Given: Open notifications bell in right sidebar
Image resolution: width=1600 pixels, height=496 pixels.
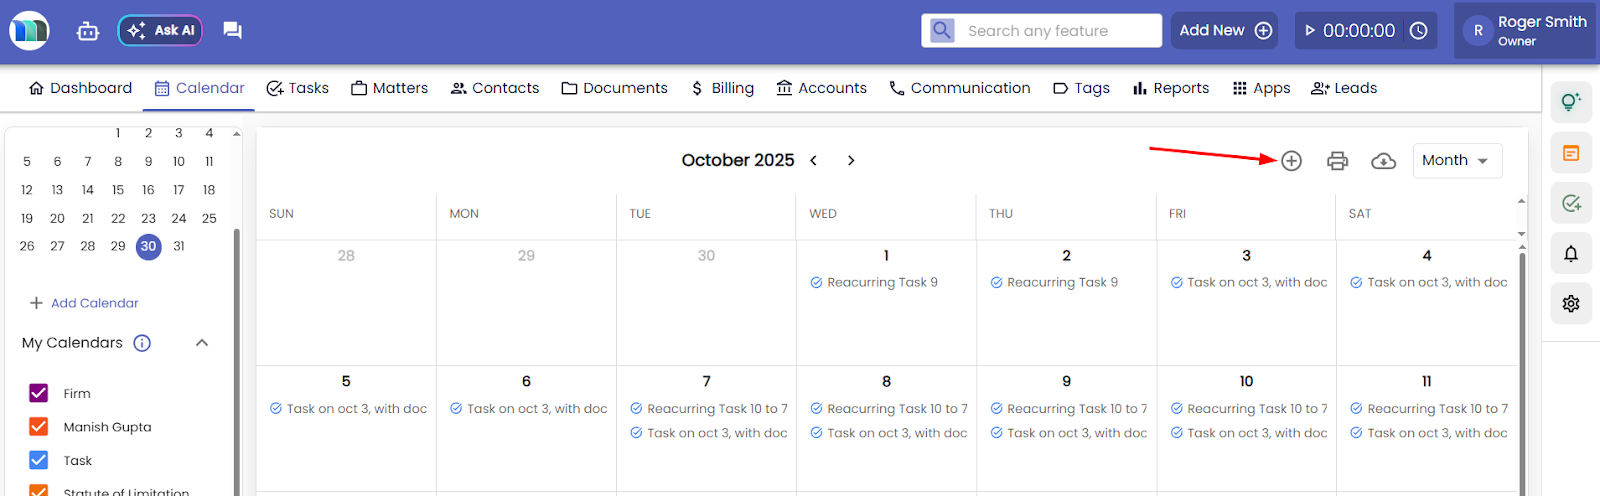Looking at the screenshot, I should pos(1571,254).
